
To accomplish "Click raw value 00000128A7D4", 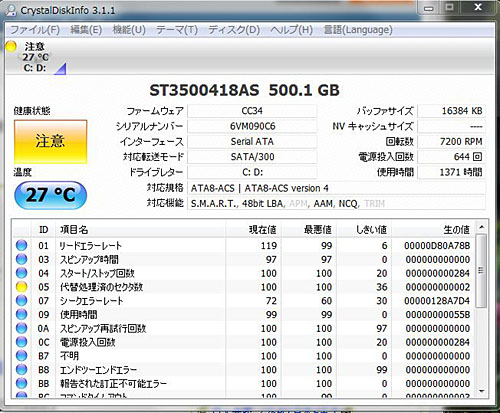I will (437, 301).
